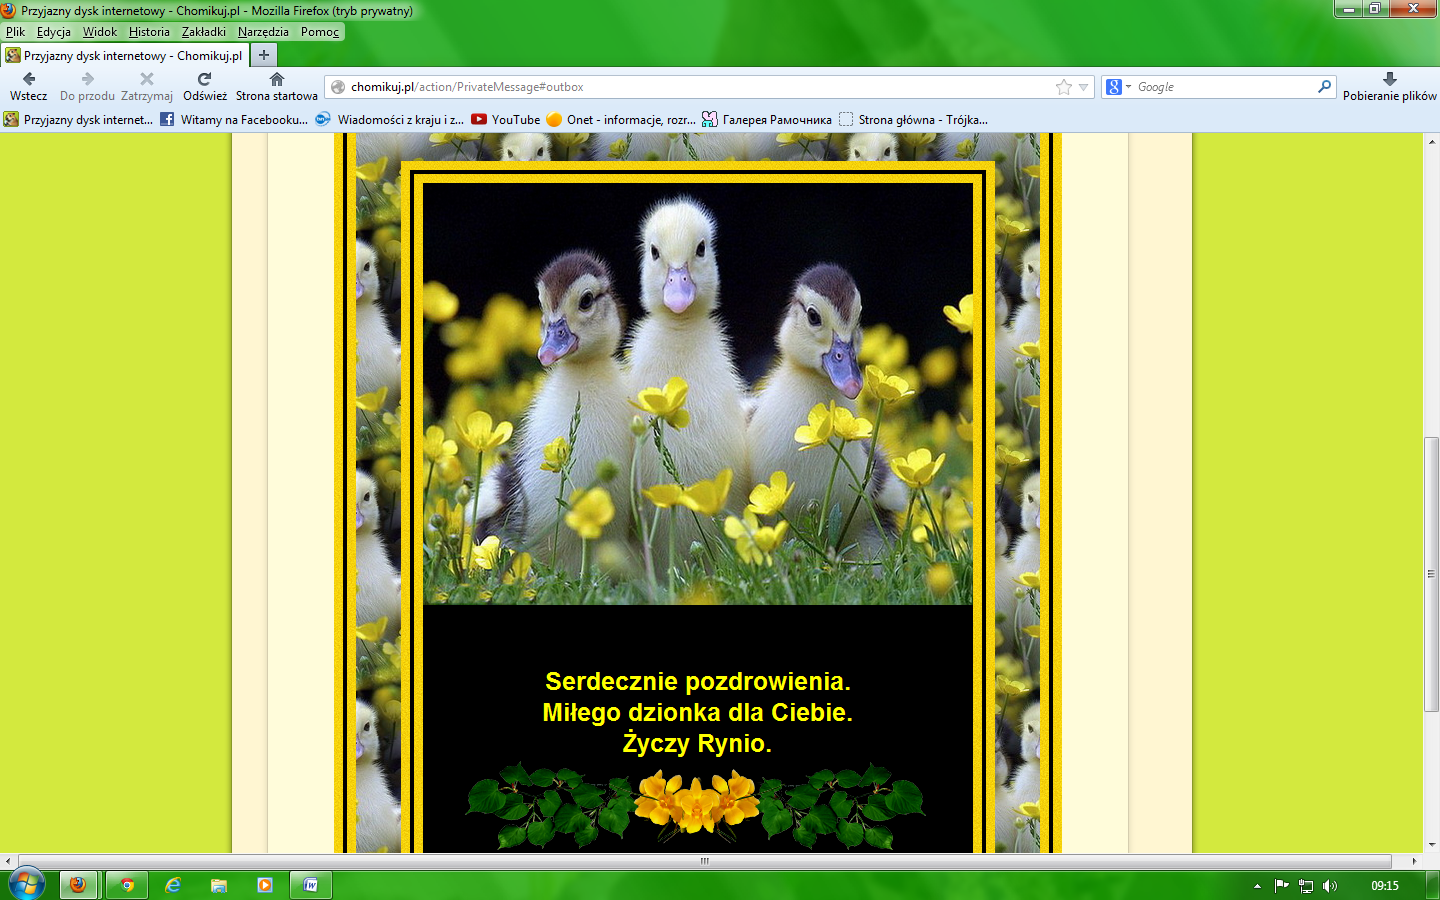Open Witamy na Facebooku bookmark
This screenshot has height=900, width=1440.
click(x=234, y=119)
